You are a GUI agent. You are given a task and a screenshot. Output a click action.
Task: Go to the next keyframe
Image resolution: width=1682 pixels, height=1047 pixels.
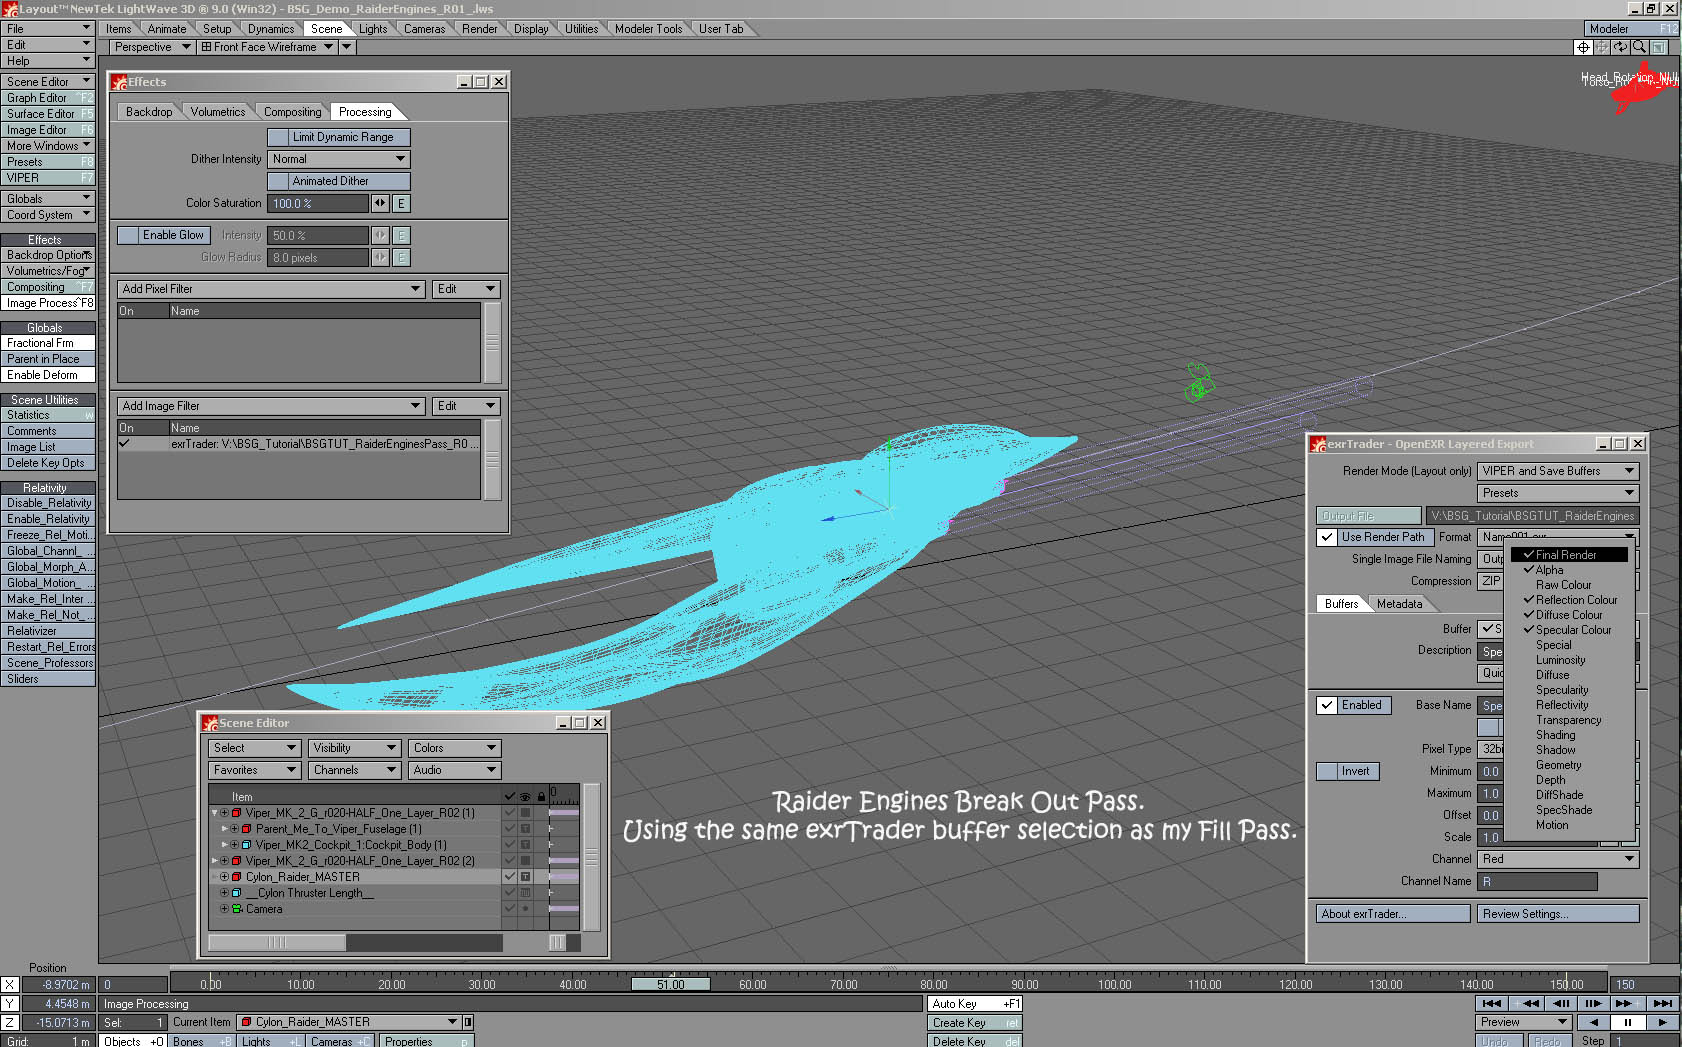[x=1628, y=1003]
